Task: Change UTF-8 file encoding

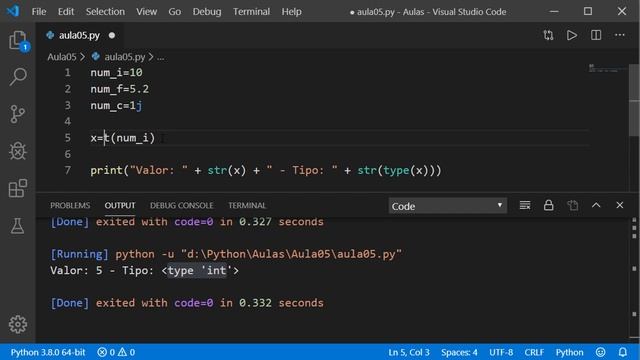Action: 501,352
